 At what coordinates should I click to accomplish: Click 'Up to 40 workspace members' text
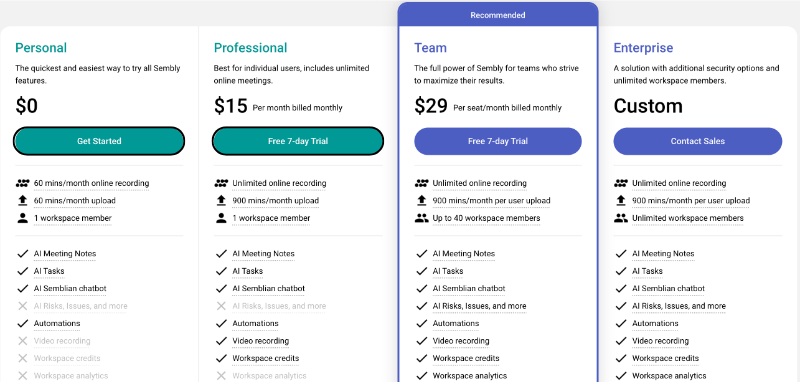[x=486, y=218]
